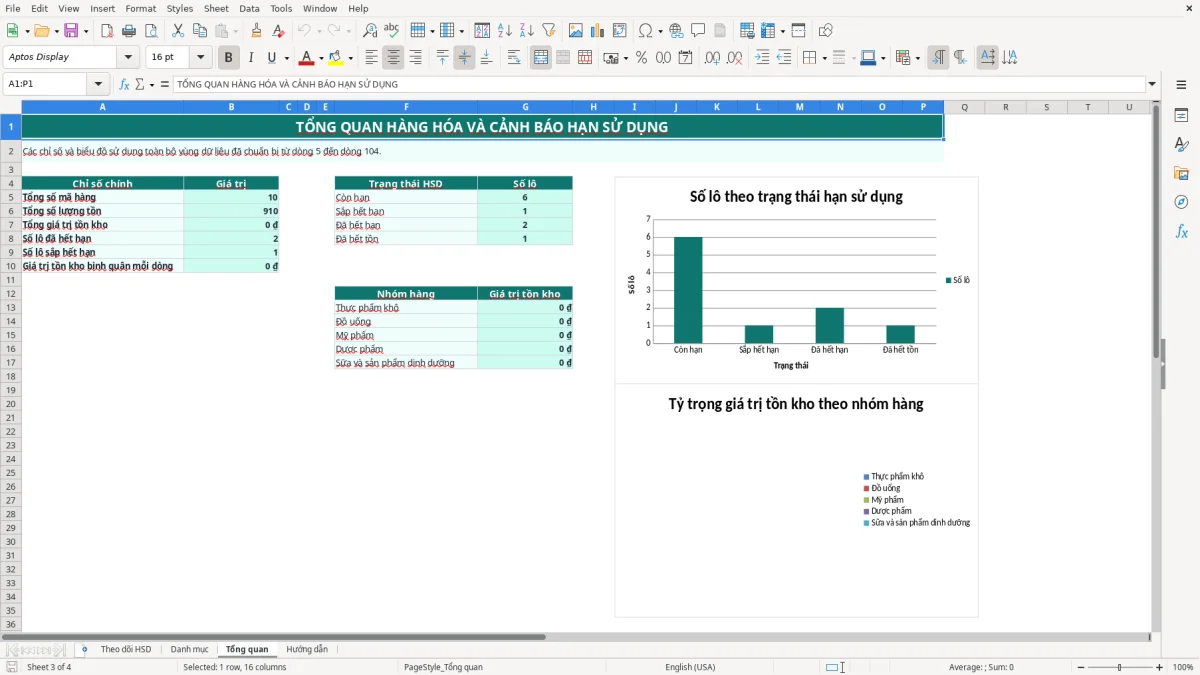The width and height of the screenshot is (1200, 675).
Task: Open the Styles menu
Action: click(x=180, y=8)
